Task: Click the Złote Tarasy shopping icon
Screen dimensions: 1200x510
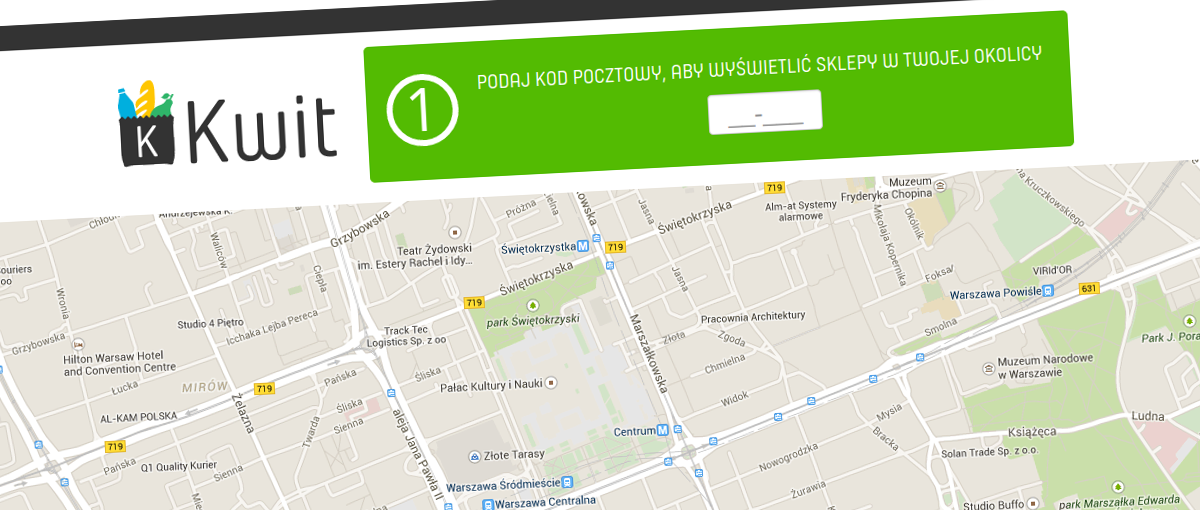Action: pos(474,457)
